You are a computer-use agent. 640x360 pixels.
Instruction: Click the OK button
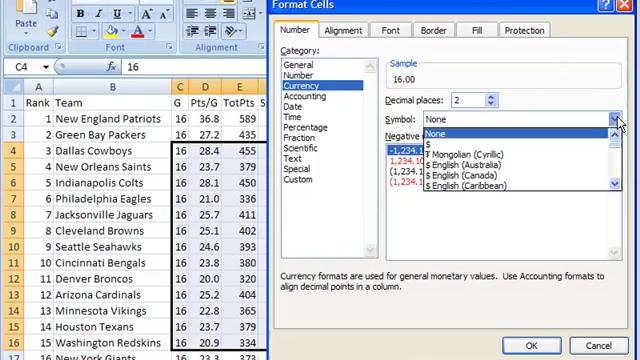[x=531, y=346]
